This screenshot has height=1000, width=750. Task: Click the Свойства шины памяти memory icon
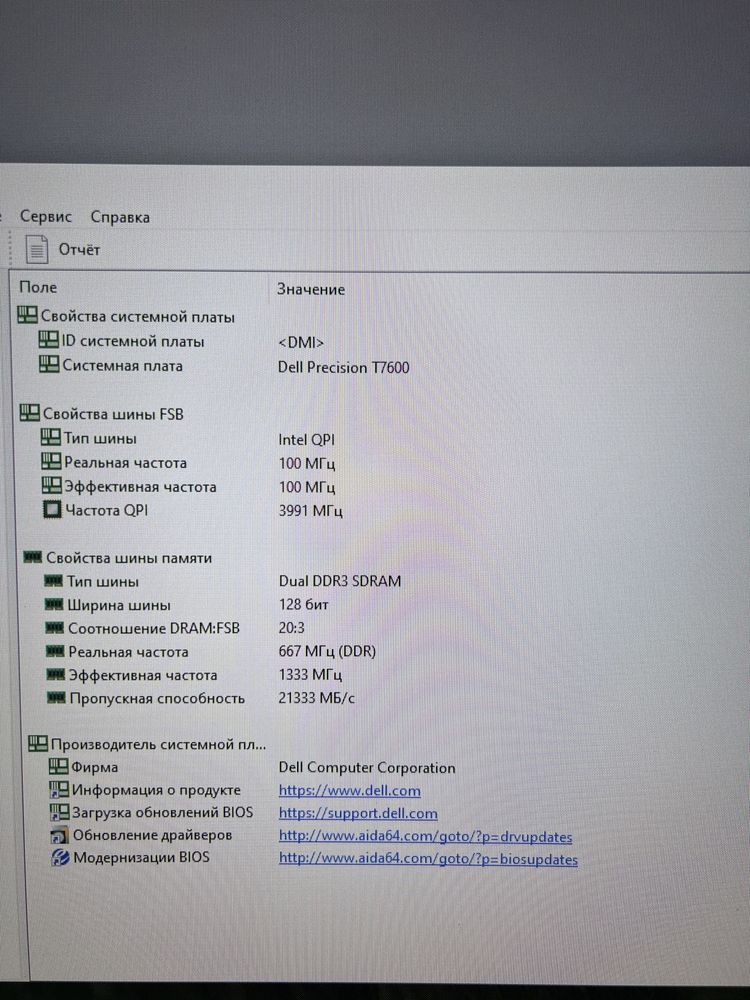[33, 557]
